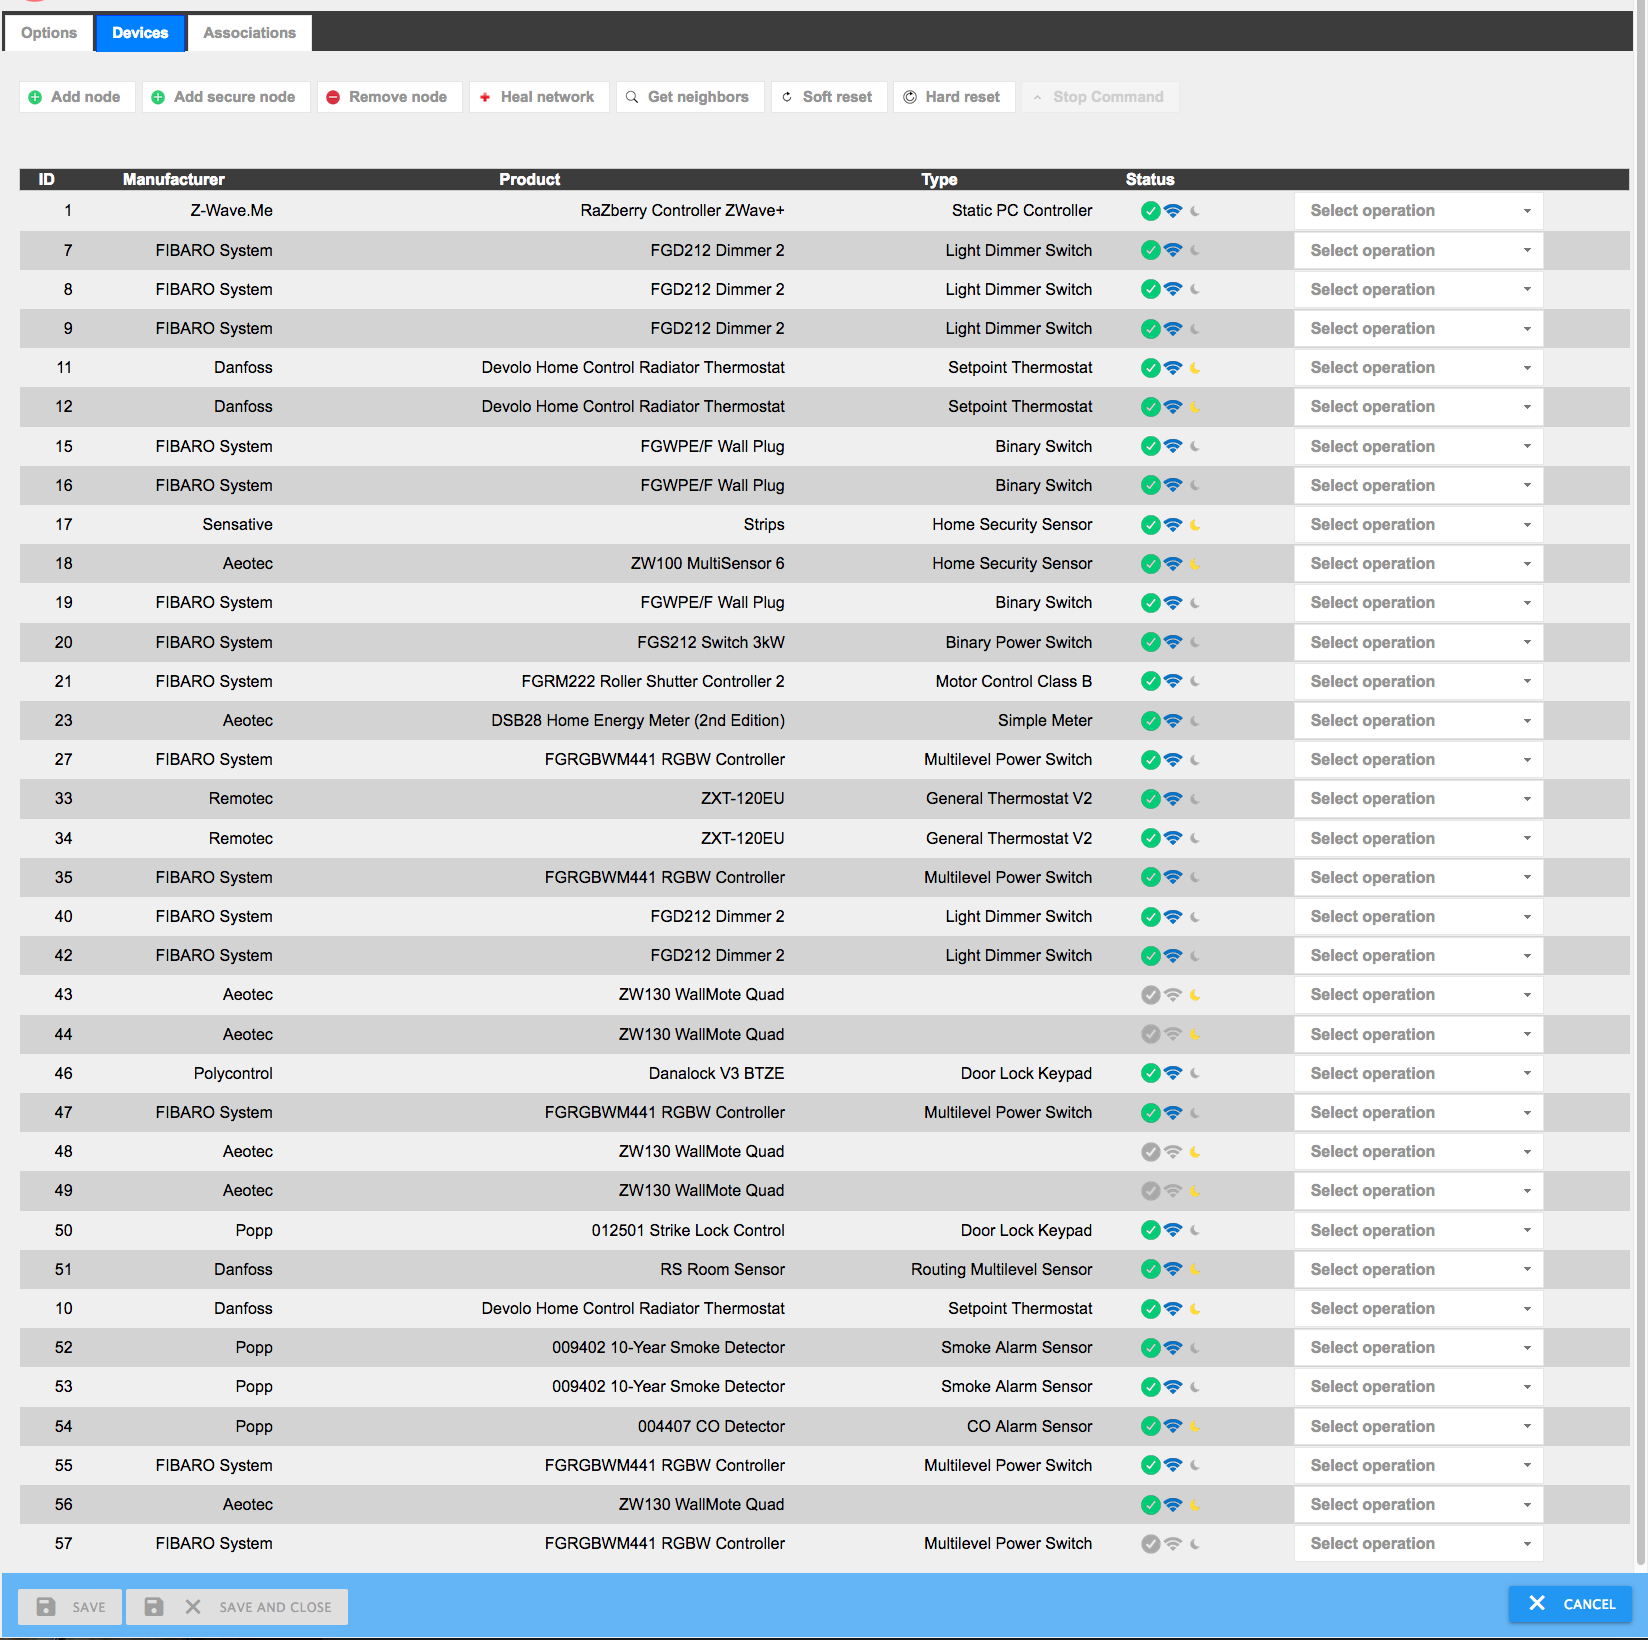Click Get neighbors
1648x1640 pixels.
pyautogui.click(x=690, y=97)
